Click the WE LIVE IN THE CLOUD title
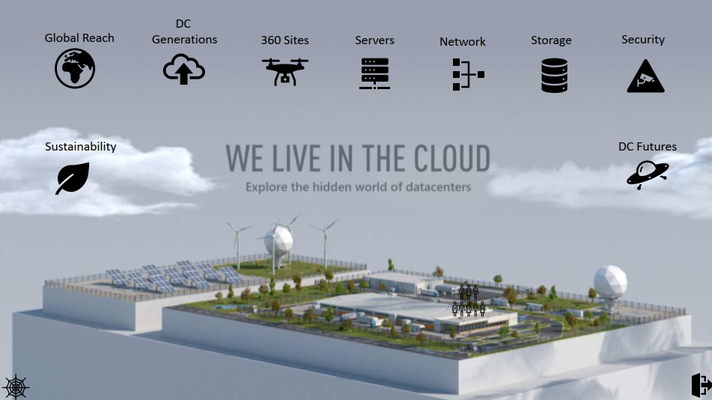712x400 pixels. (x=358, y=158)
